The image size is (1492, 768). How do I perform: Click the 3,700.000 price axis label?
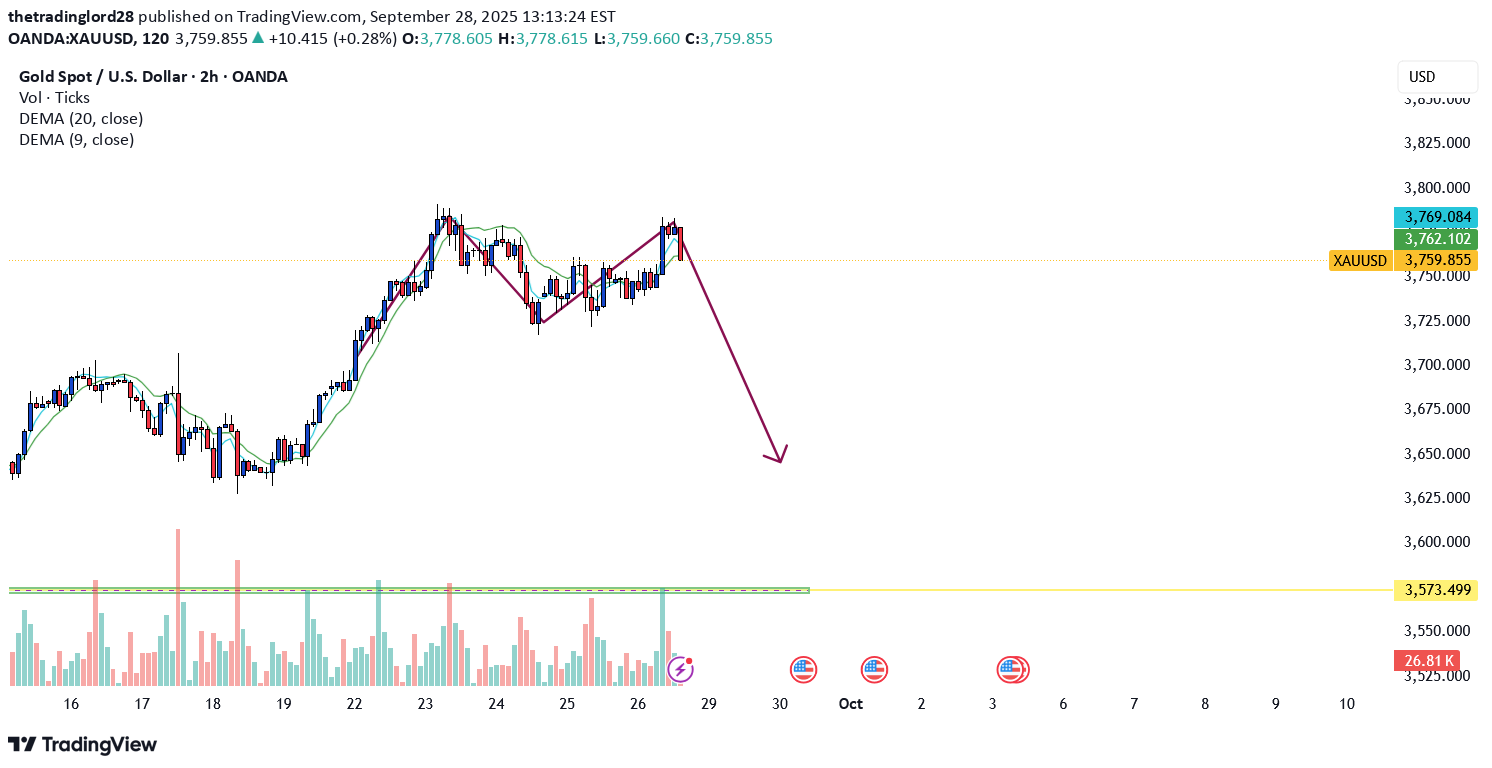tap(1437, 365)
